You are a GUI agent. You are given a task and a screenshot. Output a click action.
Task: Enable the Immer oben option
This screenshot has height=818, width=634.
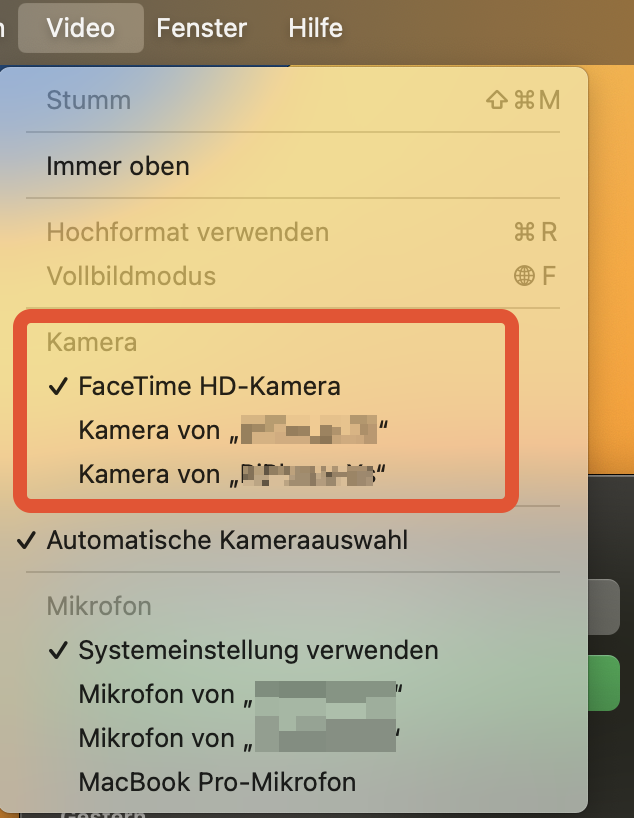(118, 166)
